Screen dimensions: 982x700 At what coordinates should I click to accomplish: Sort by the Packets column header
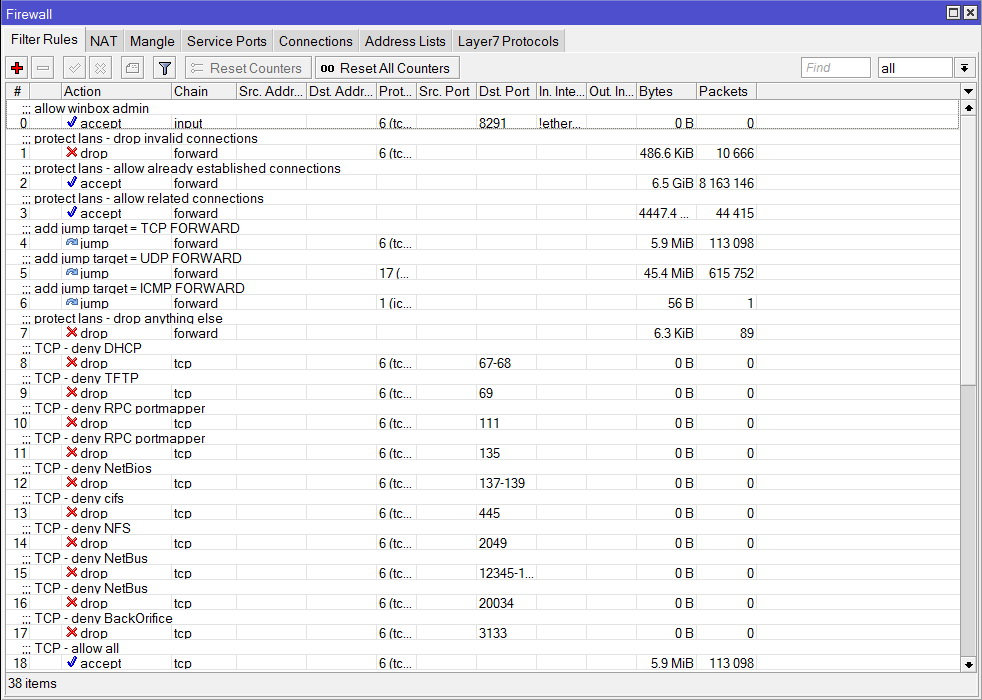pos(726,91)
